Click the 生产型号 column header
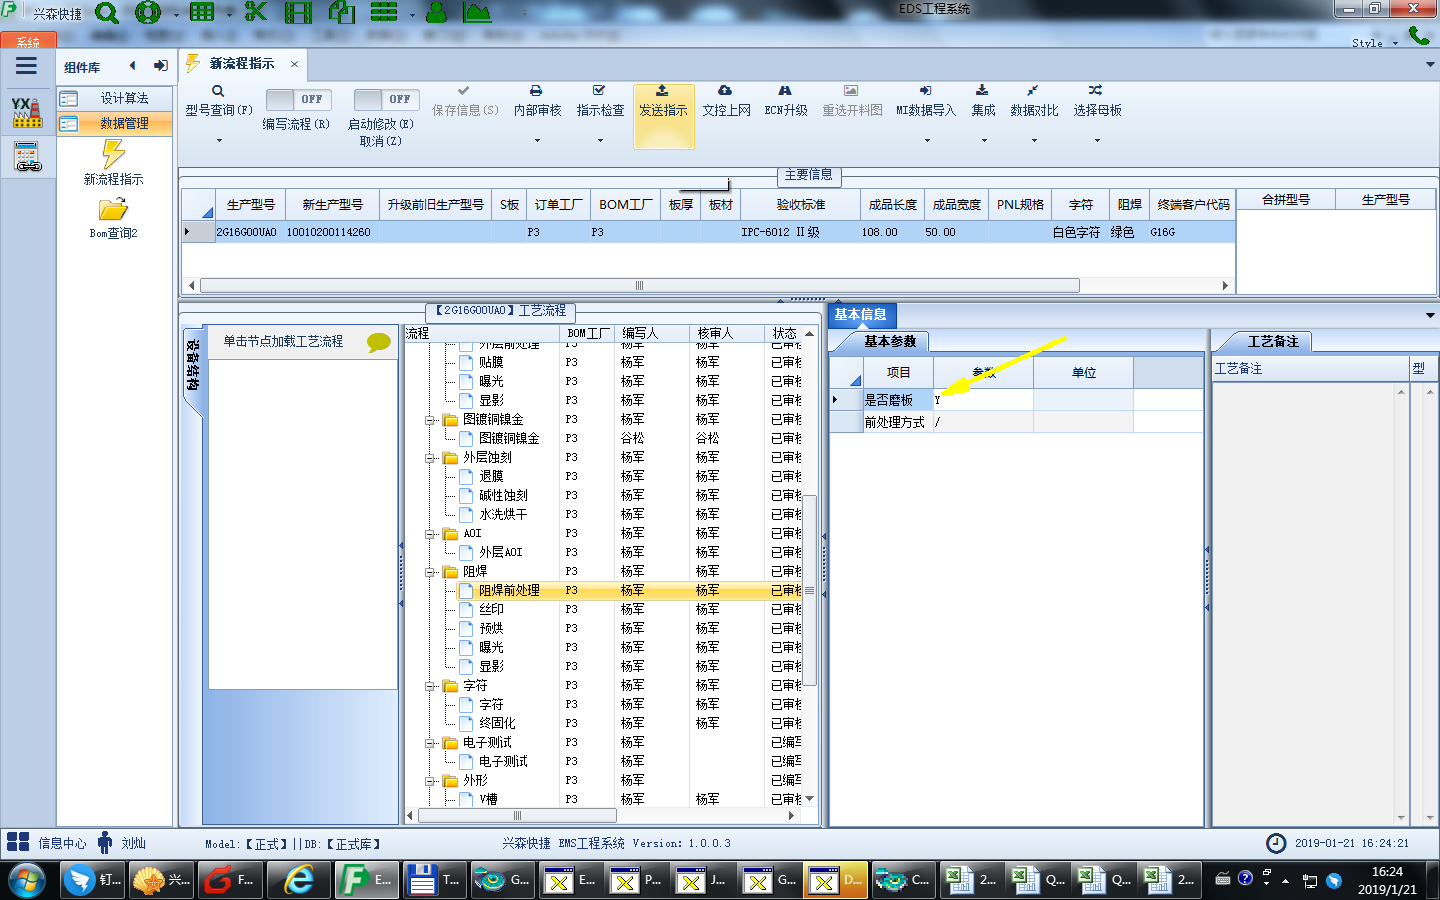 [250, 204]
